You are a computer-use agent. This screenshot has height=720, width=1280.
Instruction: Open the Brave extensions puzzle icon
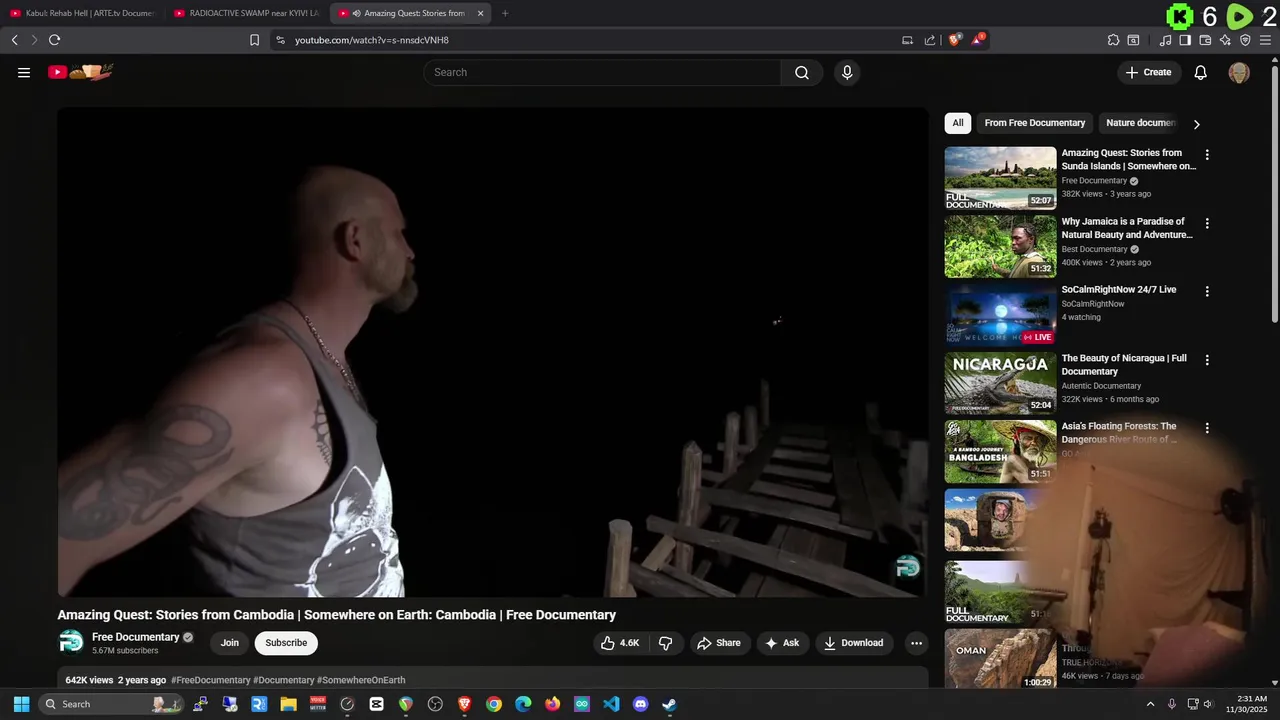pos(1113,40)
